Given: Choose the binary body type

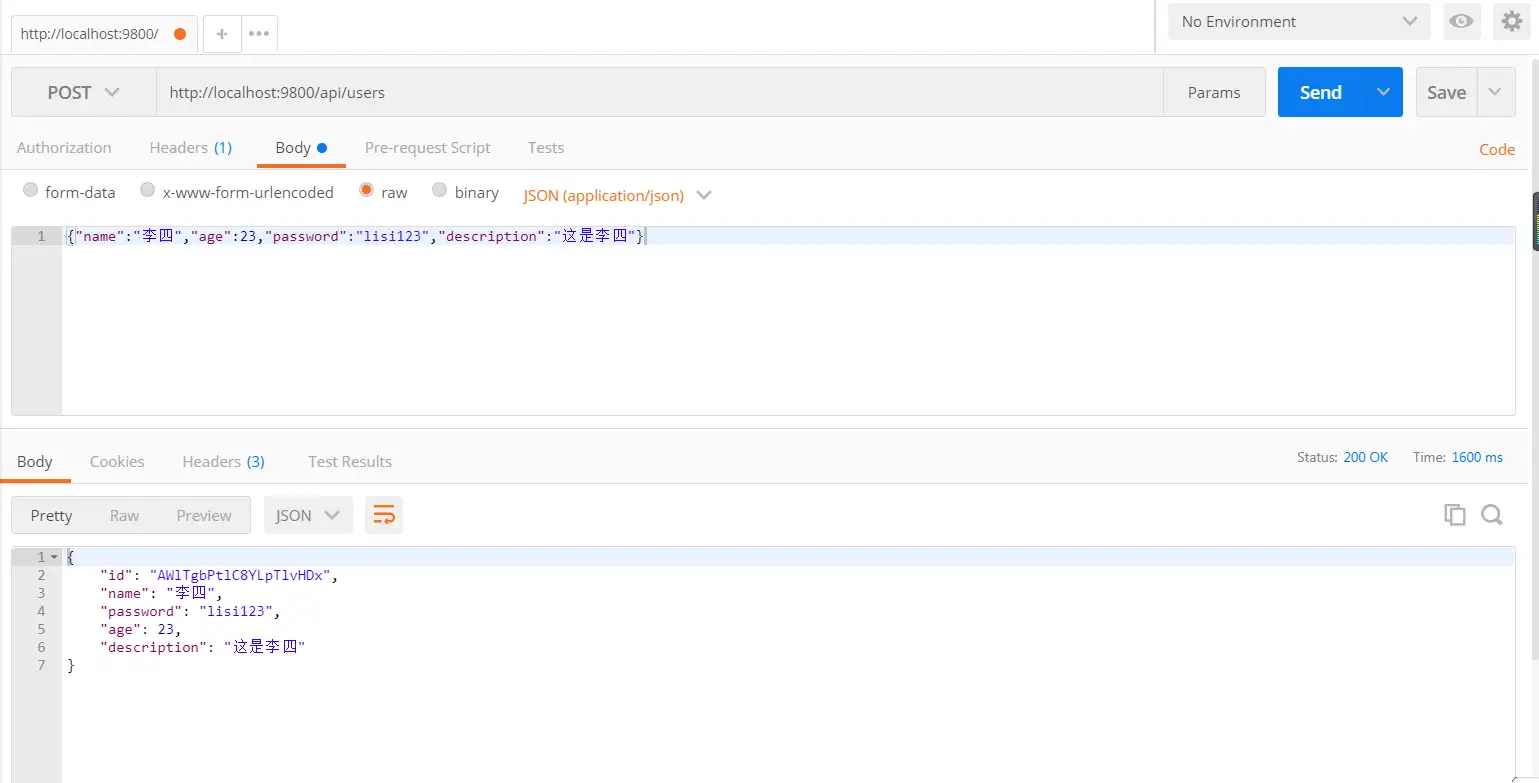Looking at the screenshot, I should point(440,190).
